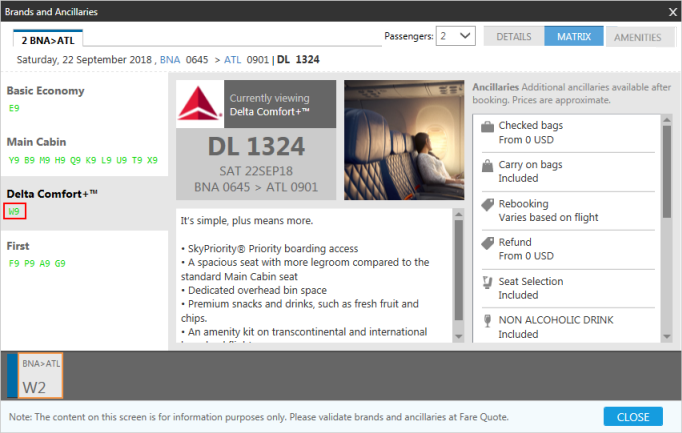The height and width of the screenshot is (433, 682).
Task: Close the dialog with the title bar X
Action: point(672,11)
